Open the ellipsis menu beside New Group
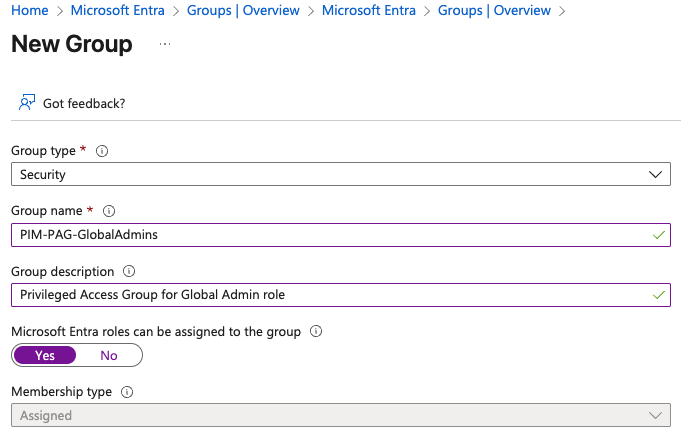Screen dimensions: 681x440 (165, 45)
